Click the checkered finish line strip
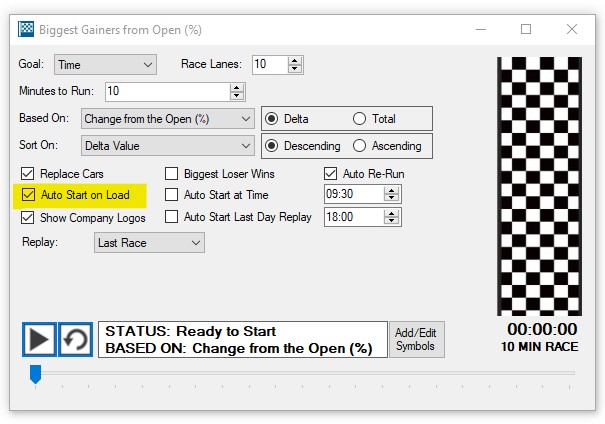Screen dimensions: 605x424 [539, 186]
